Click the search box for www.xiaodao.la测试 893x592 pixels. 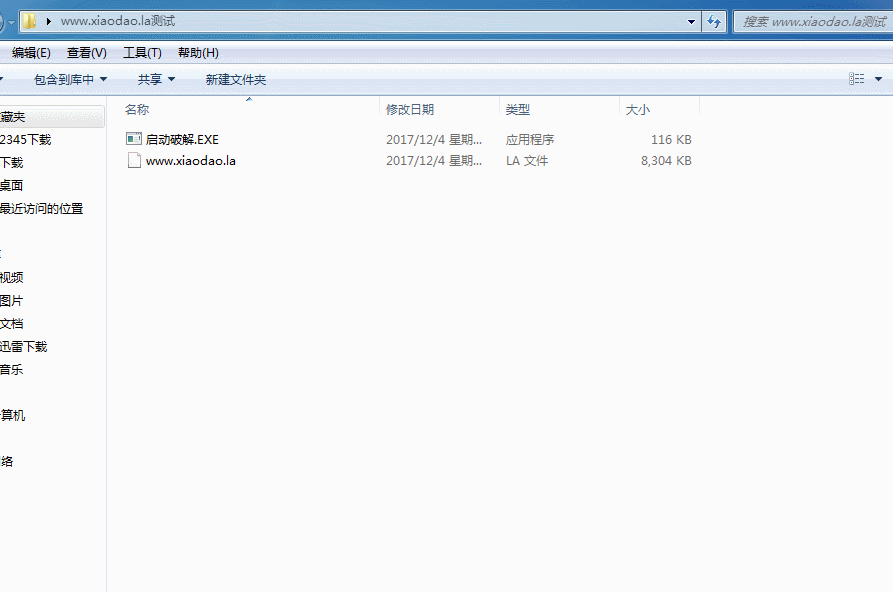tap(810, 21)
